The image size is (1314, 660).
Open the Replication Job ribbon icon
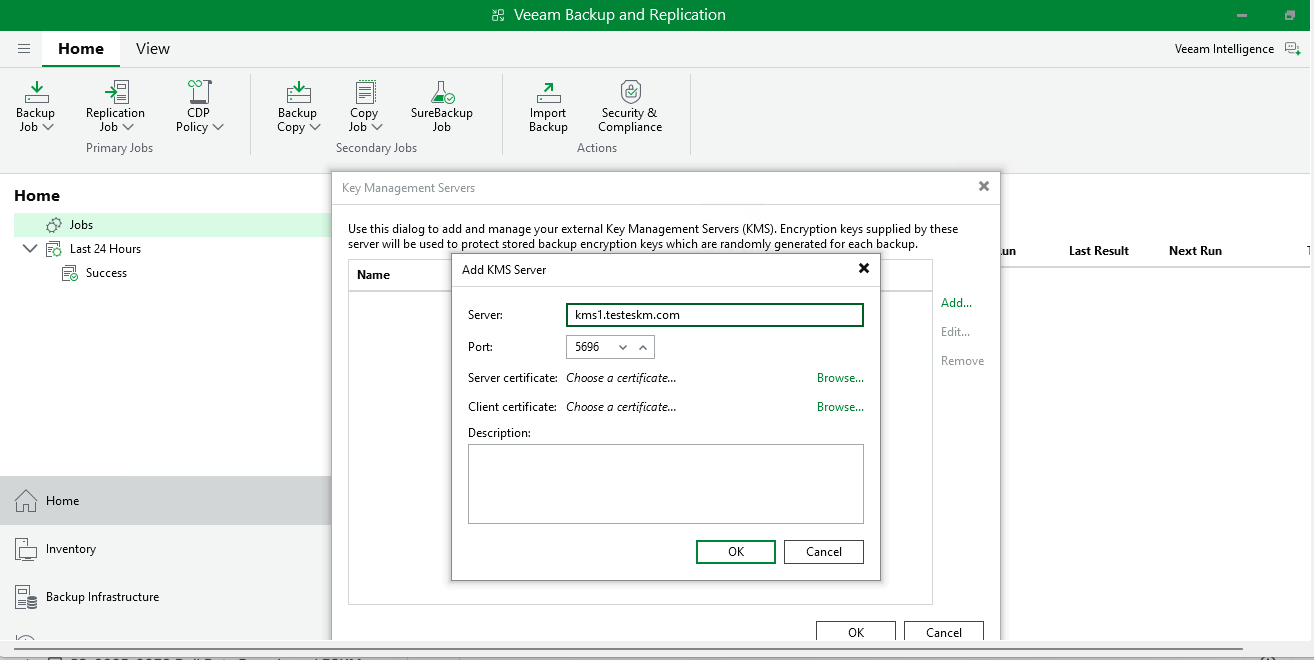click(x=116, y=92)
